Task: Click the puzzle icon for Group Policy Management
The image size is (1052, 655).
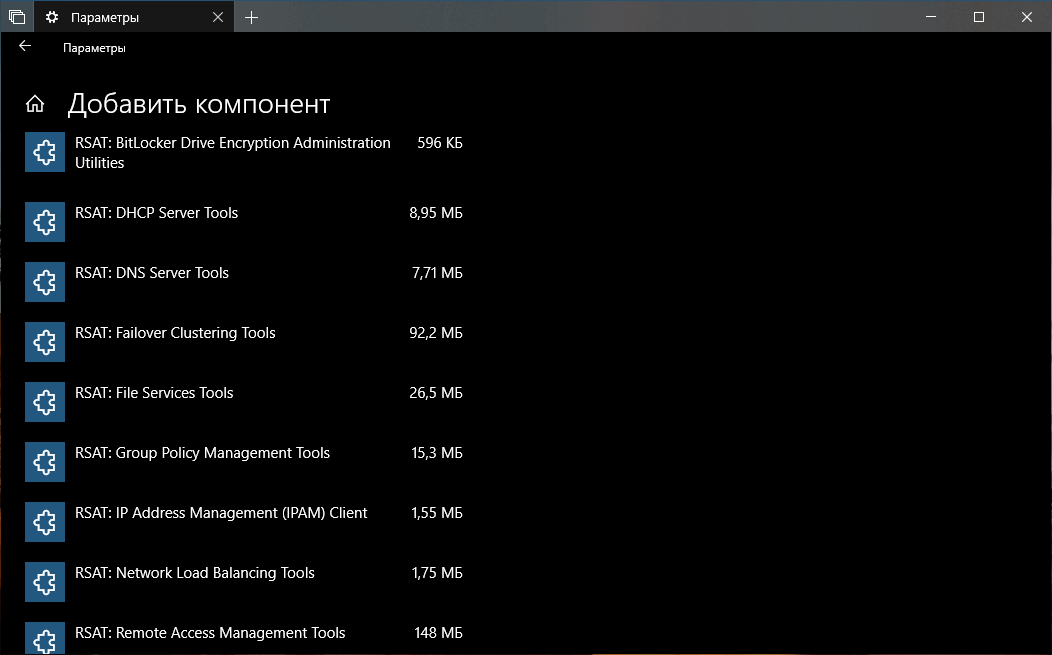Action: coord(45,462)
